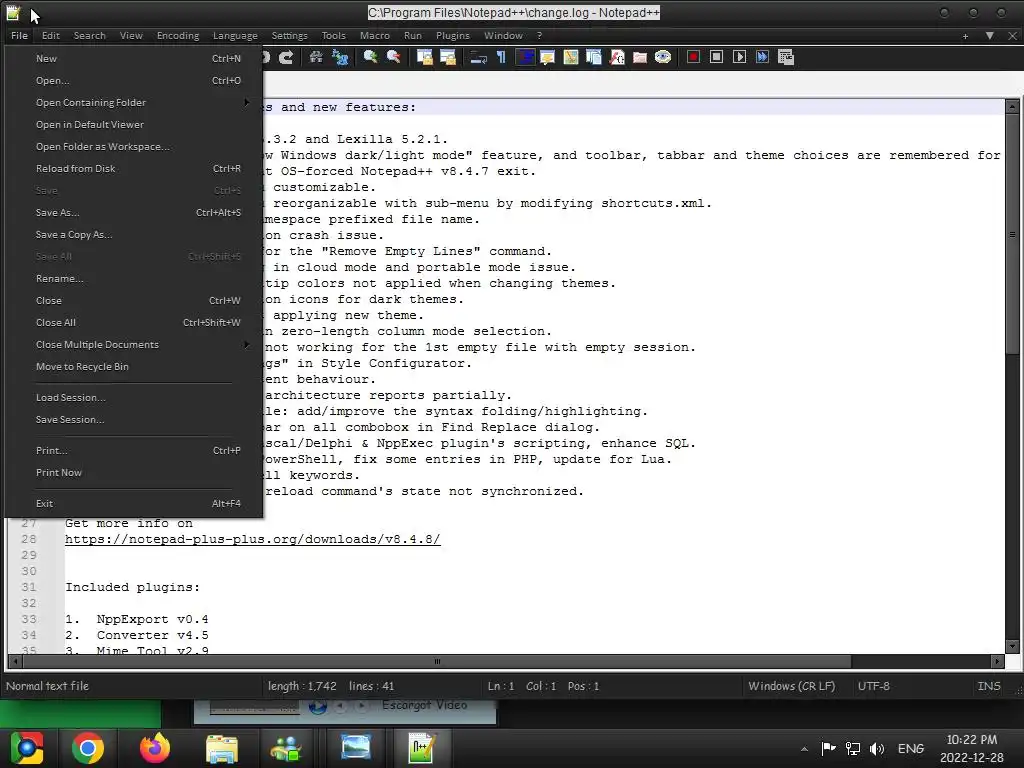Toggle the Indent Guide toolbar icon
The width and height of the screenshot is (1024, 768).
click(524, 57)
